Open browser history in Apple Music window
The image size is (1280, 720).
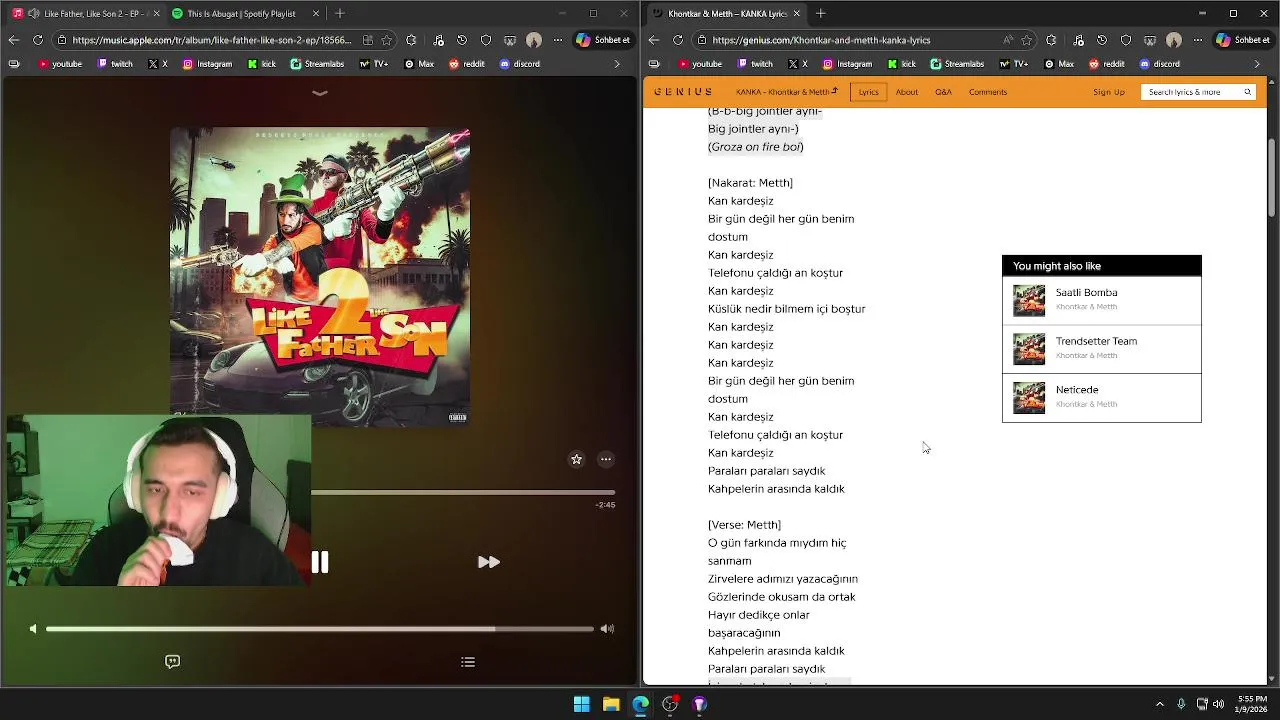point(462,40)
